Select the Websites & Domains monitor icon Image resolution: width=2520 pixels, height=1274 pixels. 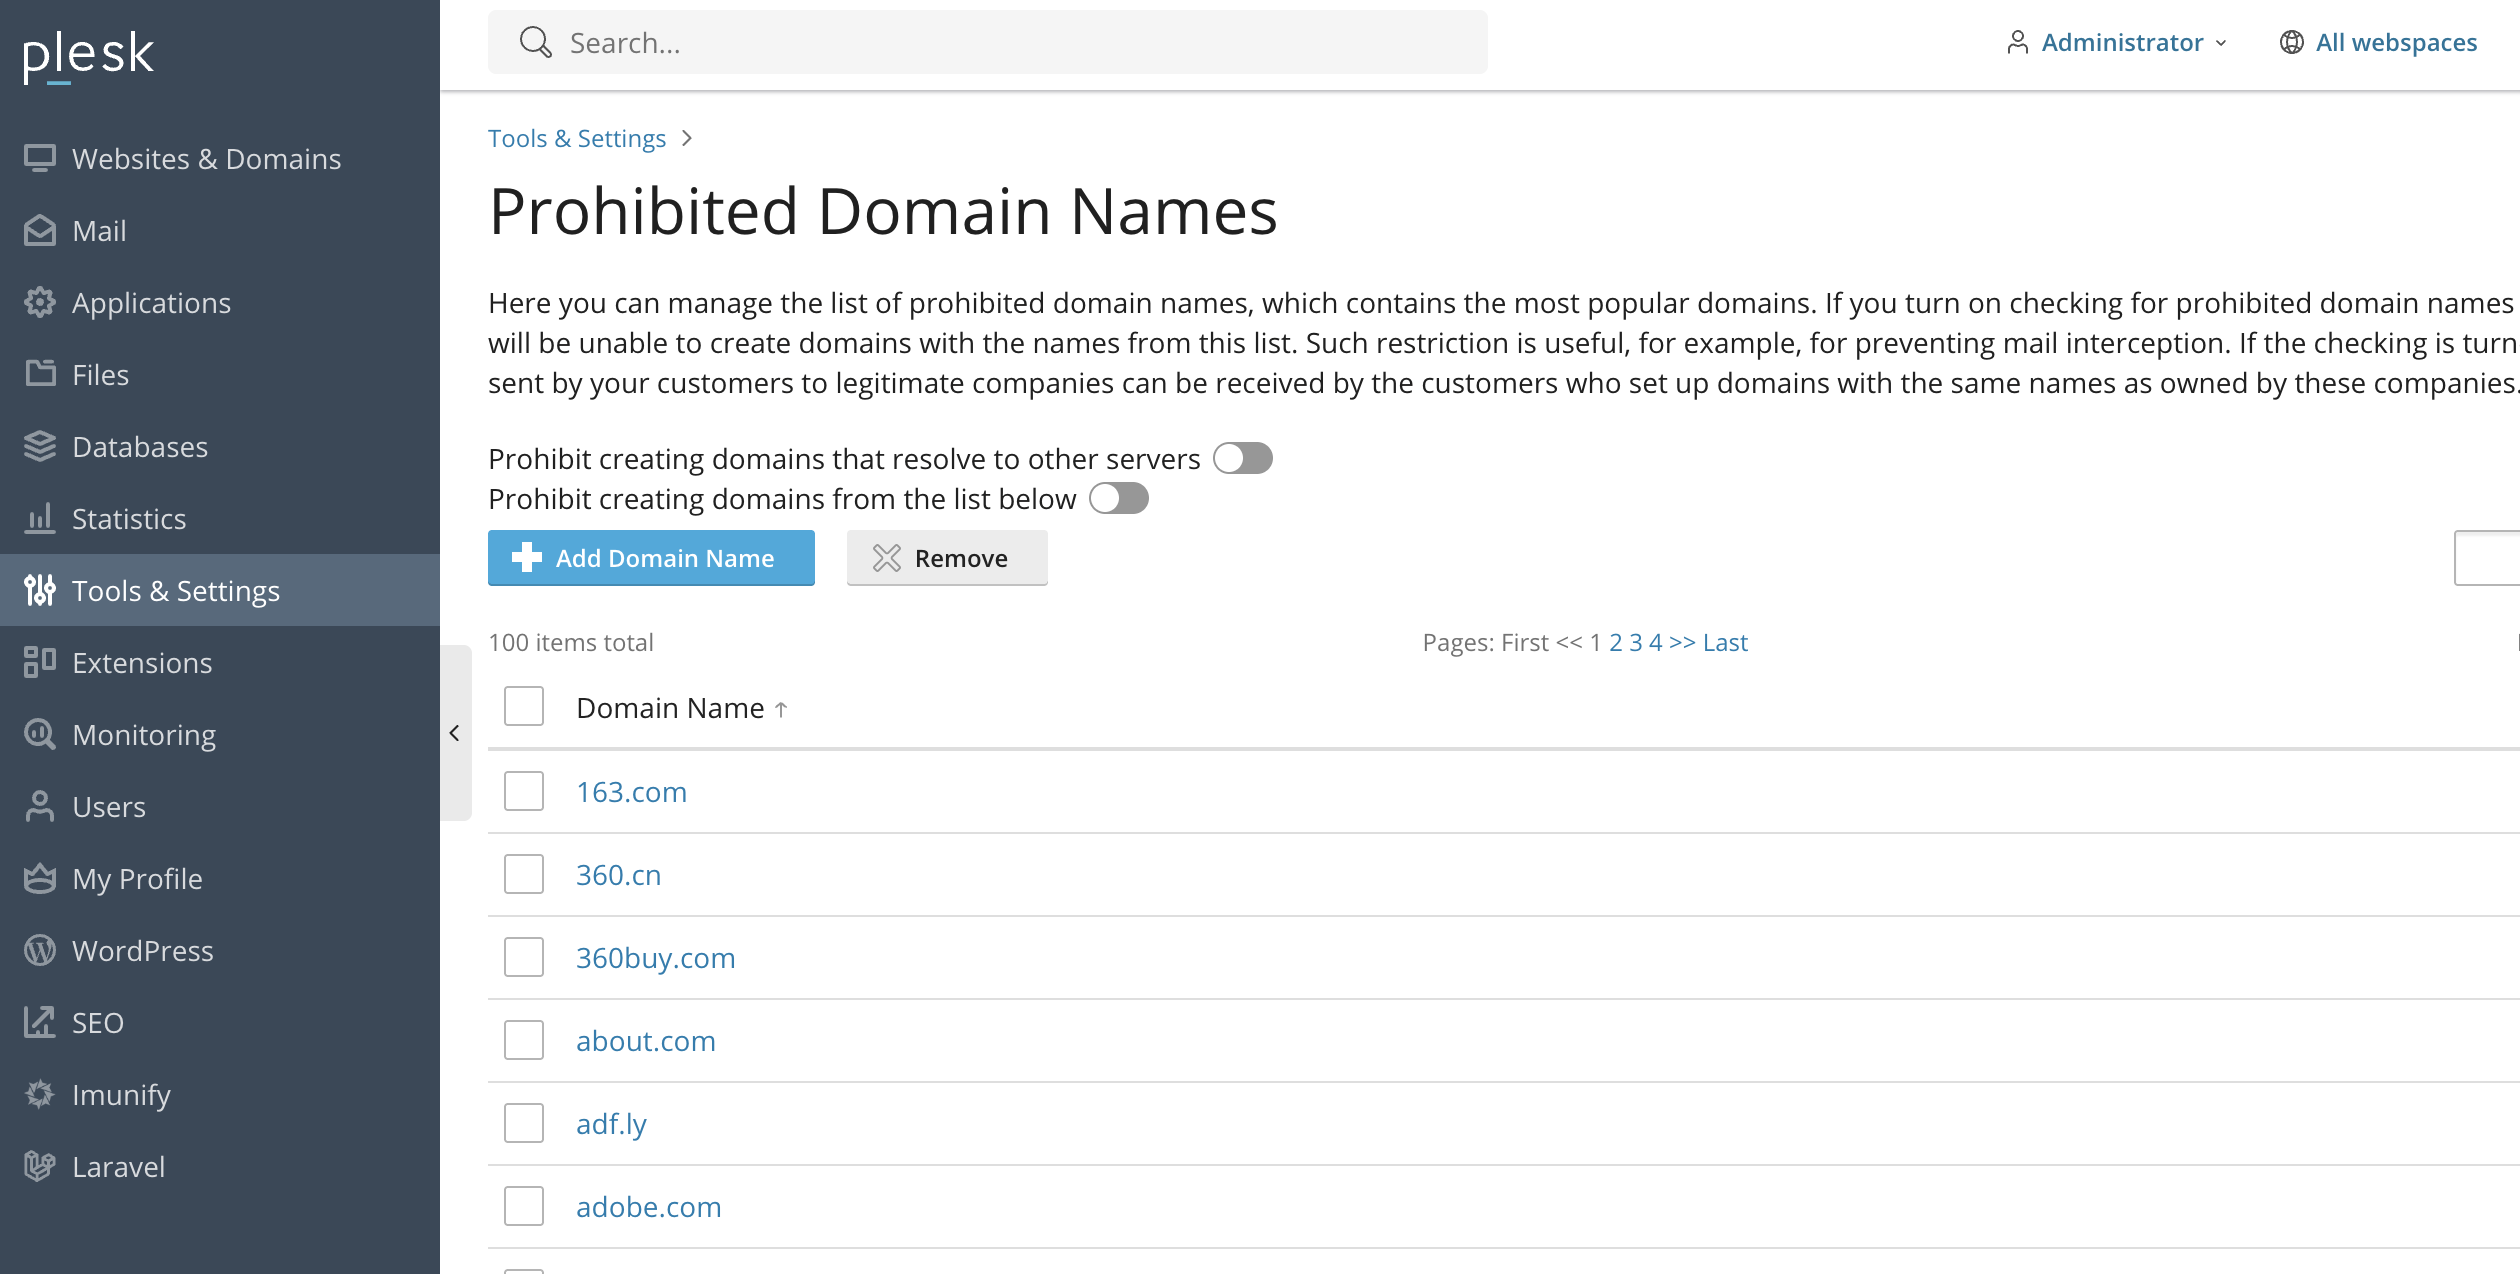click(40, 158)
